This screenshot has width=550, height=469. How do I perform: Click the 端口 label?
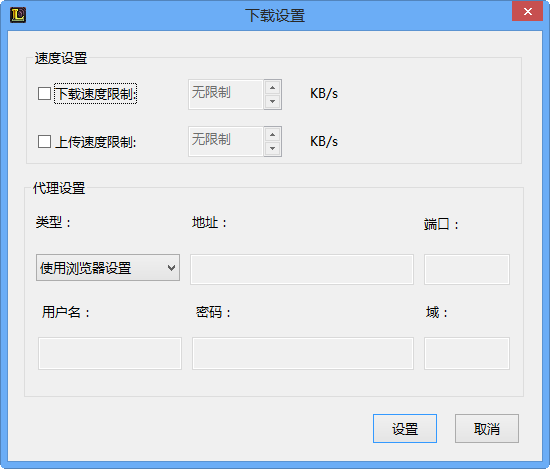pyautogui.click(x=441, y=224)
